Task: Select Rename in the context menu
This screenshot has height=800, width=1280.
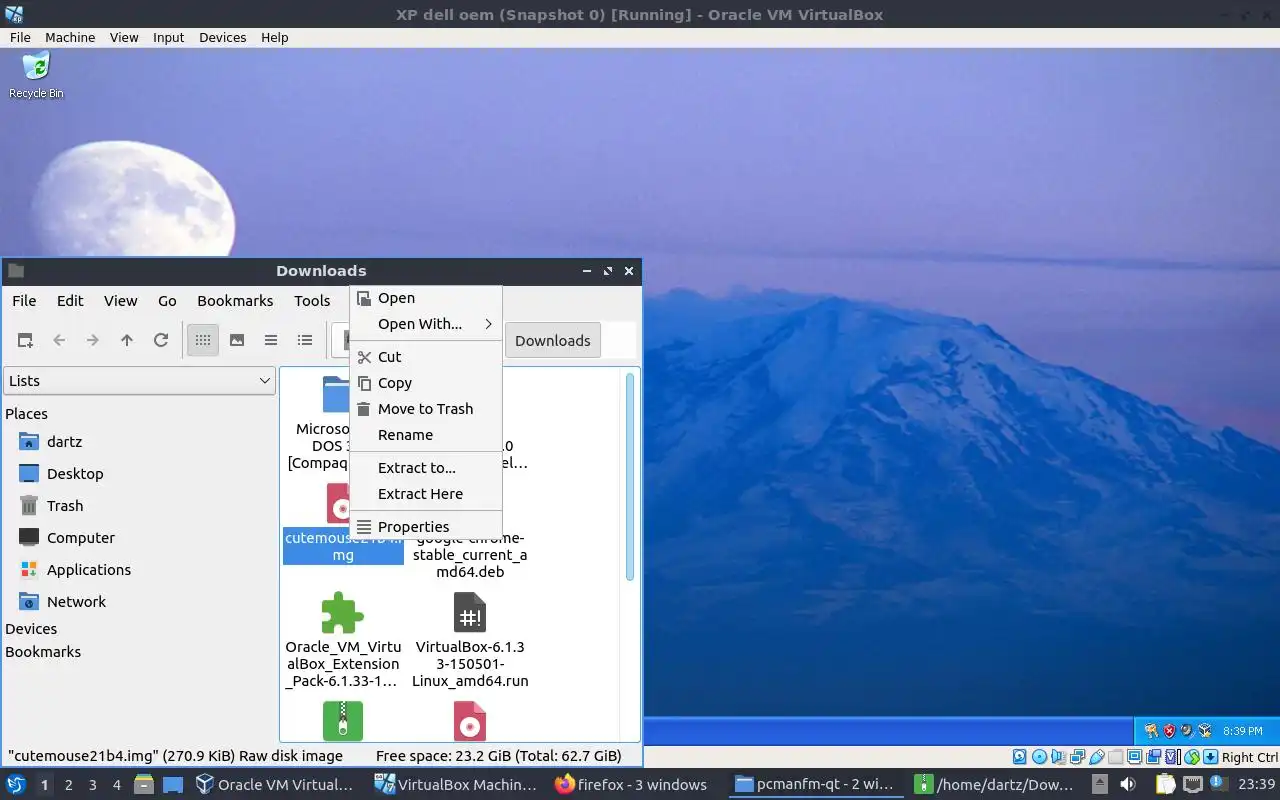Action: [x=426, y=435]
